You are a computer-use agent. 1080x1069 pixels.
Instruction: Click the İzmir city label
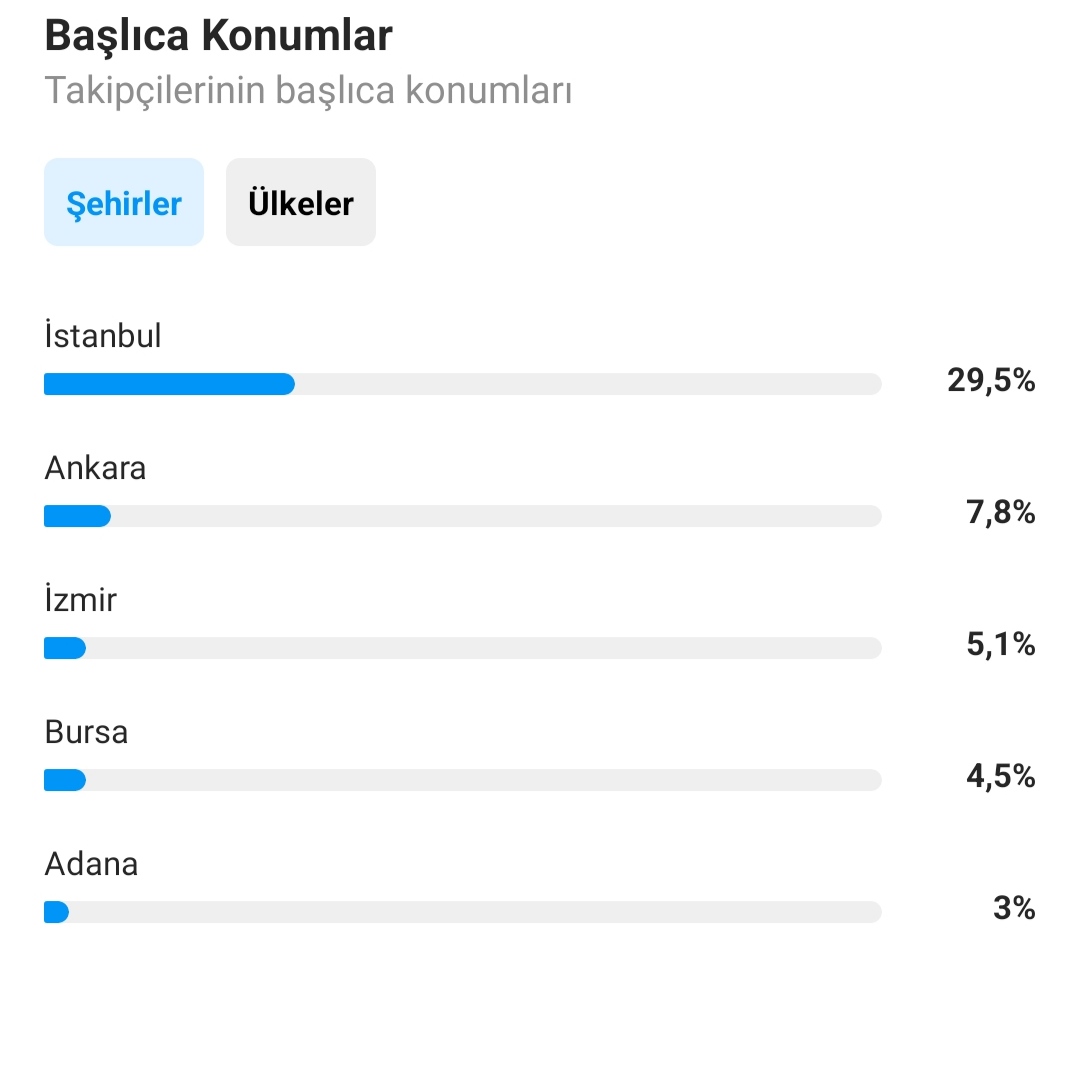pos(81,599)
